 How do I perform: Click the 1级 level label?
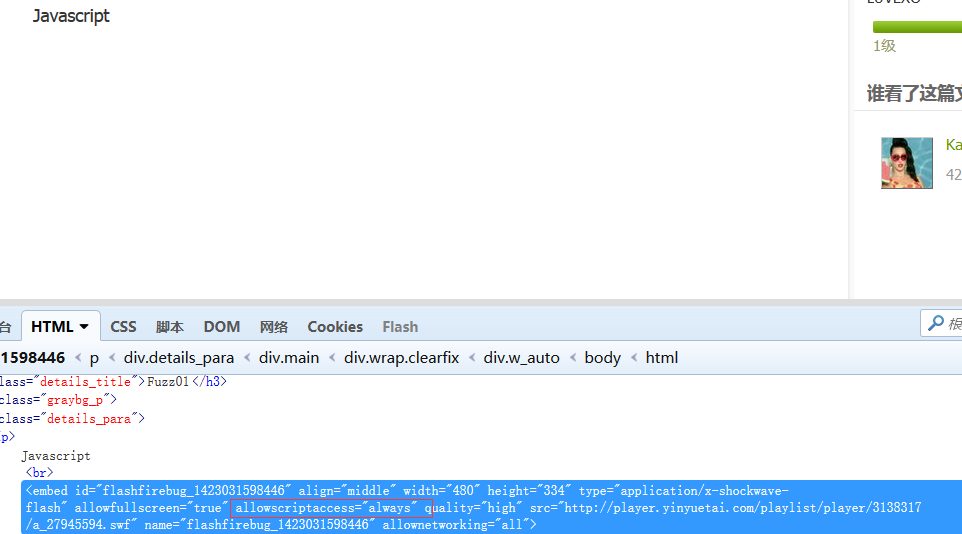(885, 46)
